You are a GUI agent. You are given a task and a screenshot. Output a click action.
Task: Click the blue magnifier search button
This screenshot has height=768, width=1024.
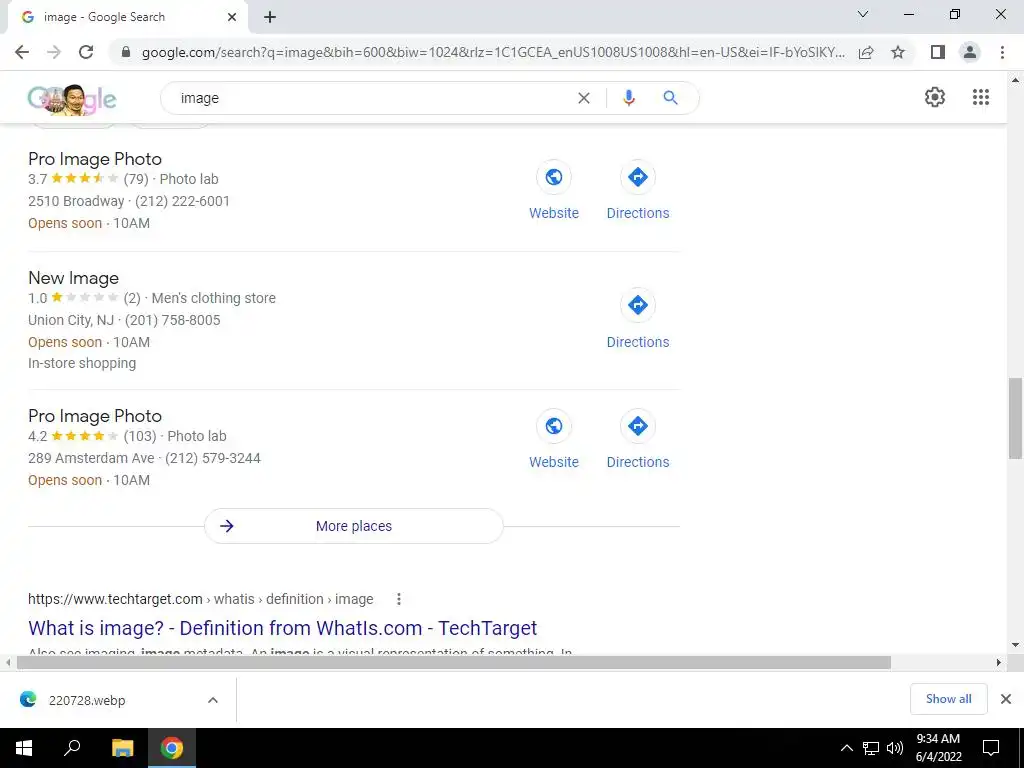click(x=670, y=98)
